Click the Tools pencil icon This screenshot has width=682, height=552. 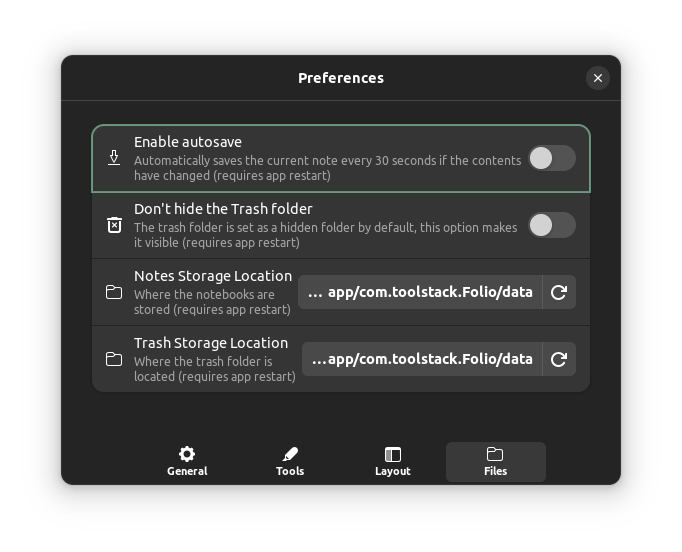coord(290,454)
